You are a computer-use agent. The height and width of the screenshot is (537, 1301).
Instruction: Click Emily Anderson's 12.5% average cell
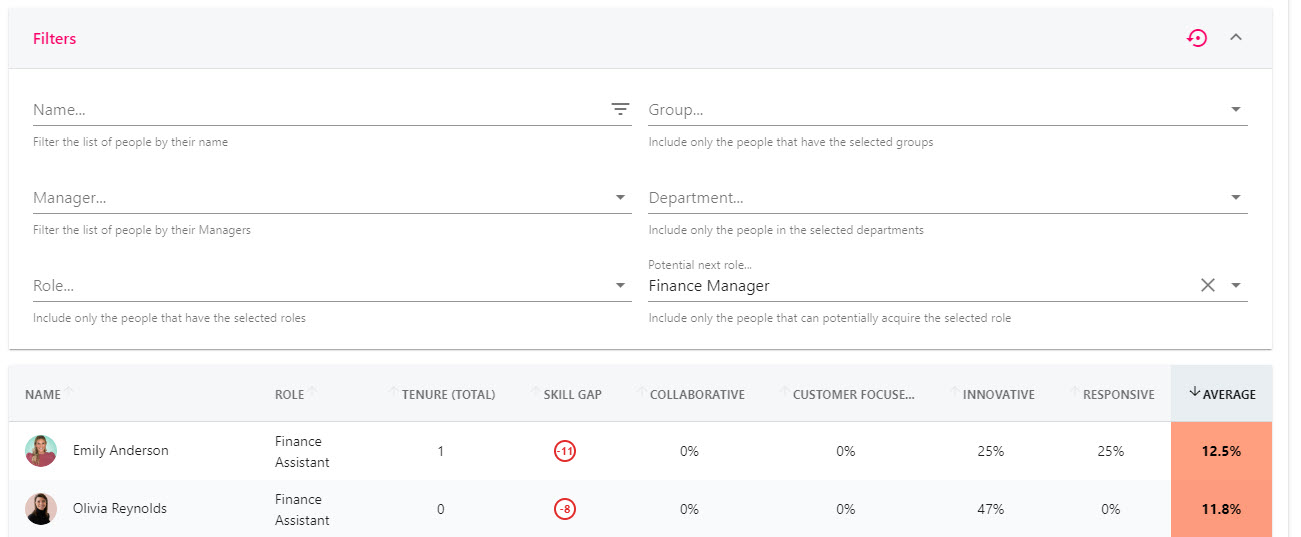click(1221, 451)
